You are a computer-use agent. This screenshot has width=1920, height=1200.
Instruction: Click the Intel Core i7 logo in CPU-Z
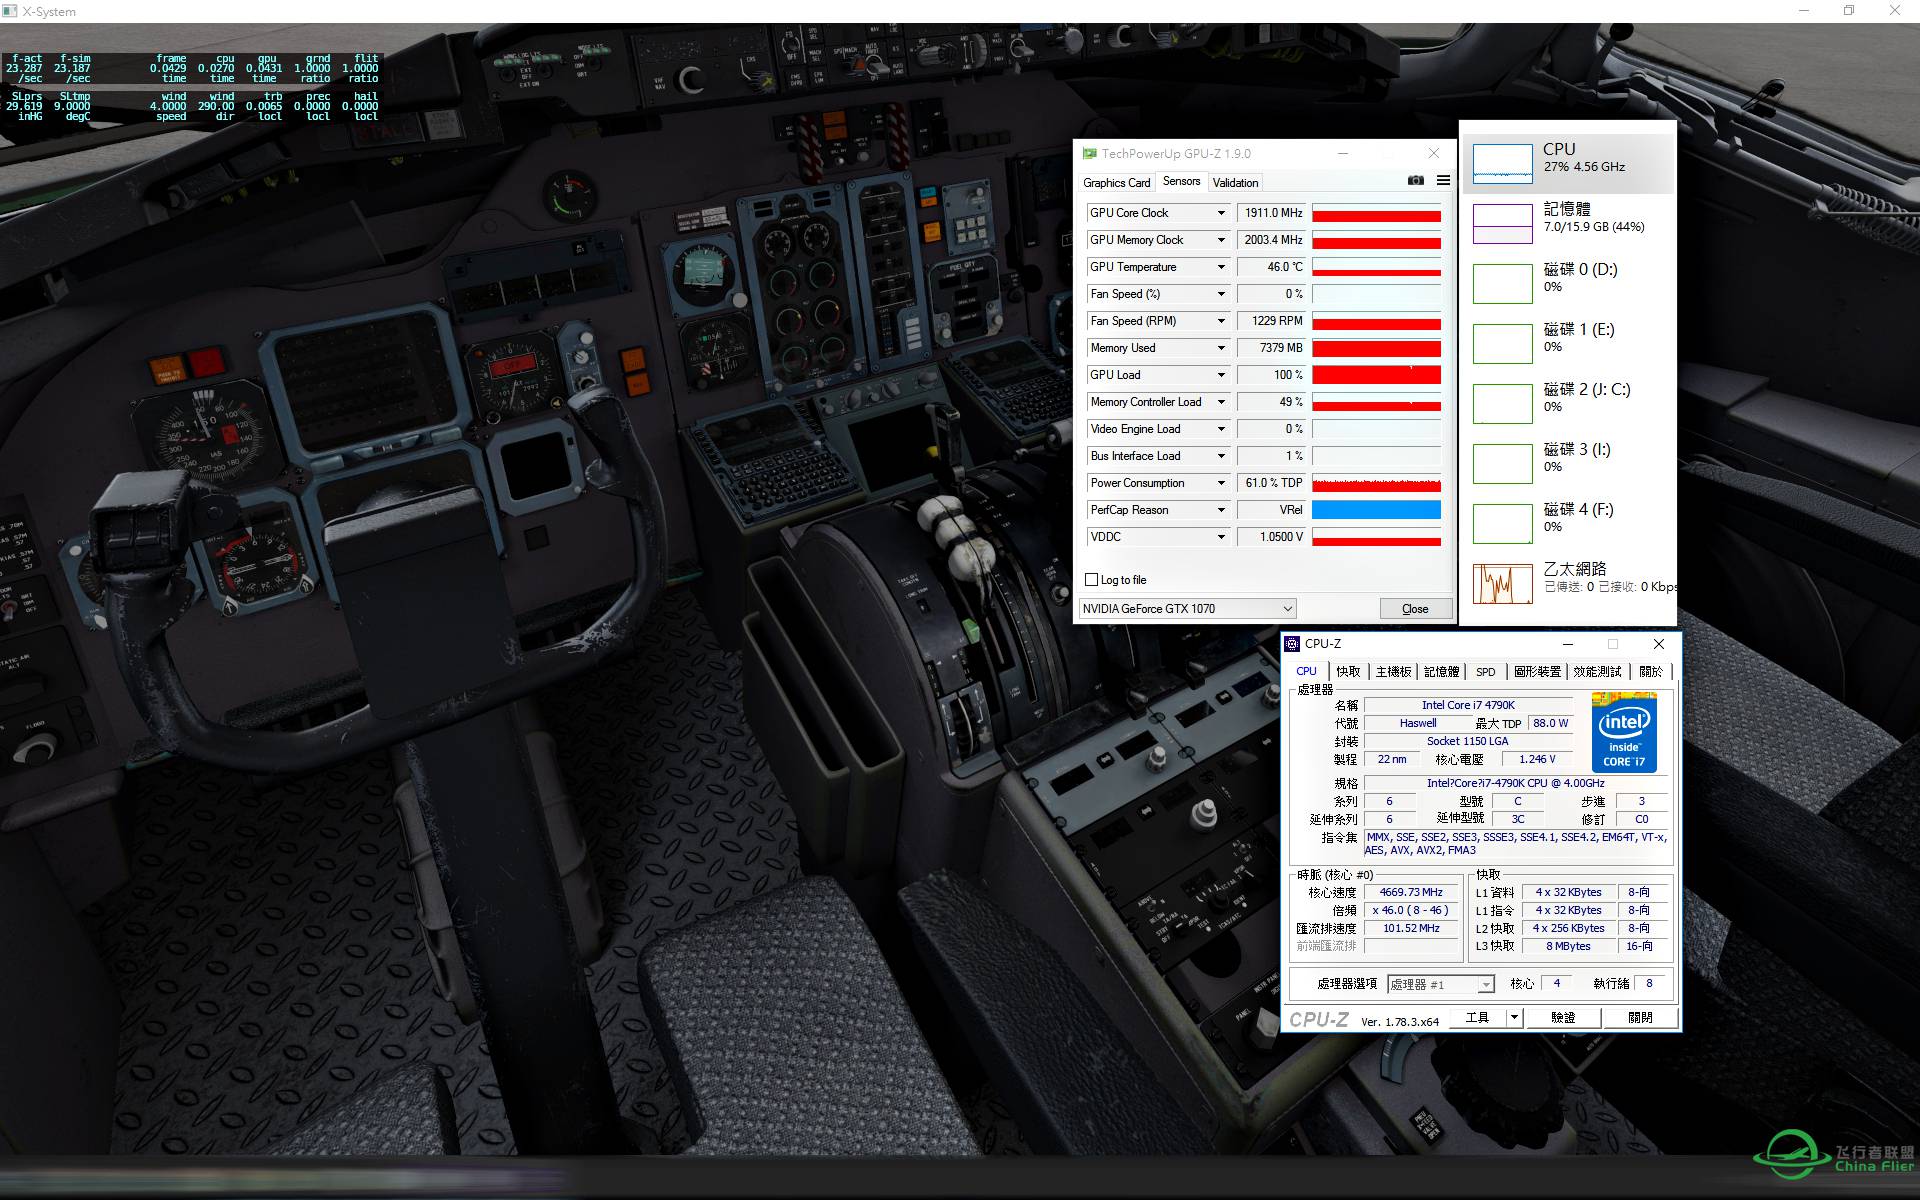click(1624, 733)
